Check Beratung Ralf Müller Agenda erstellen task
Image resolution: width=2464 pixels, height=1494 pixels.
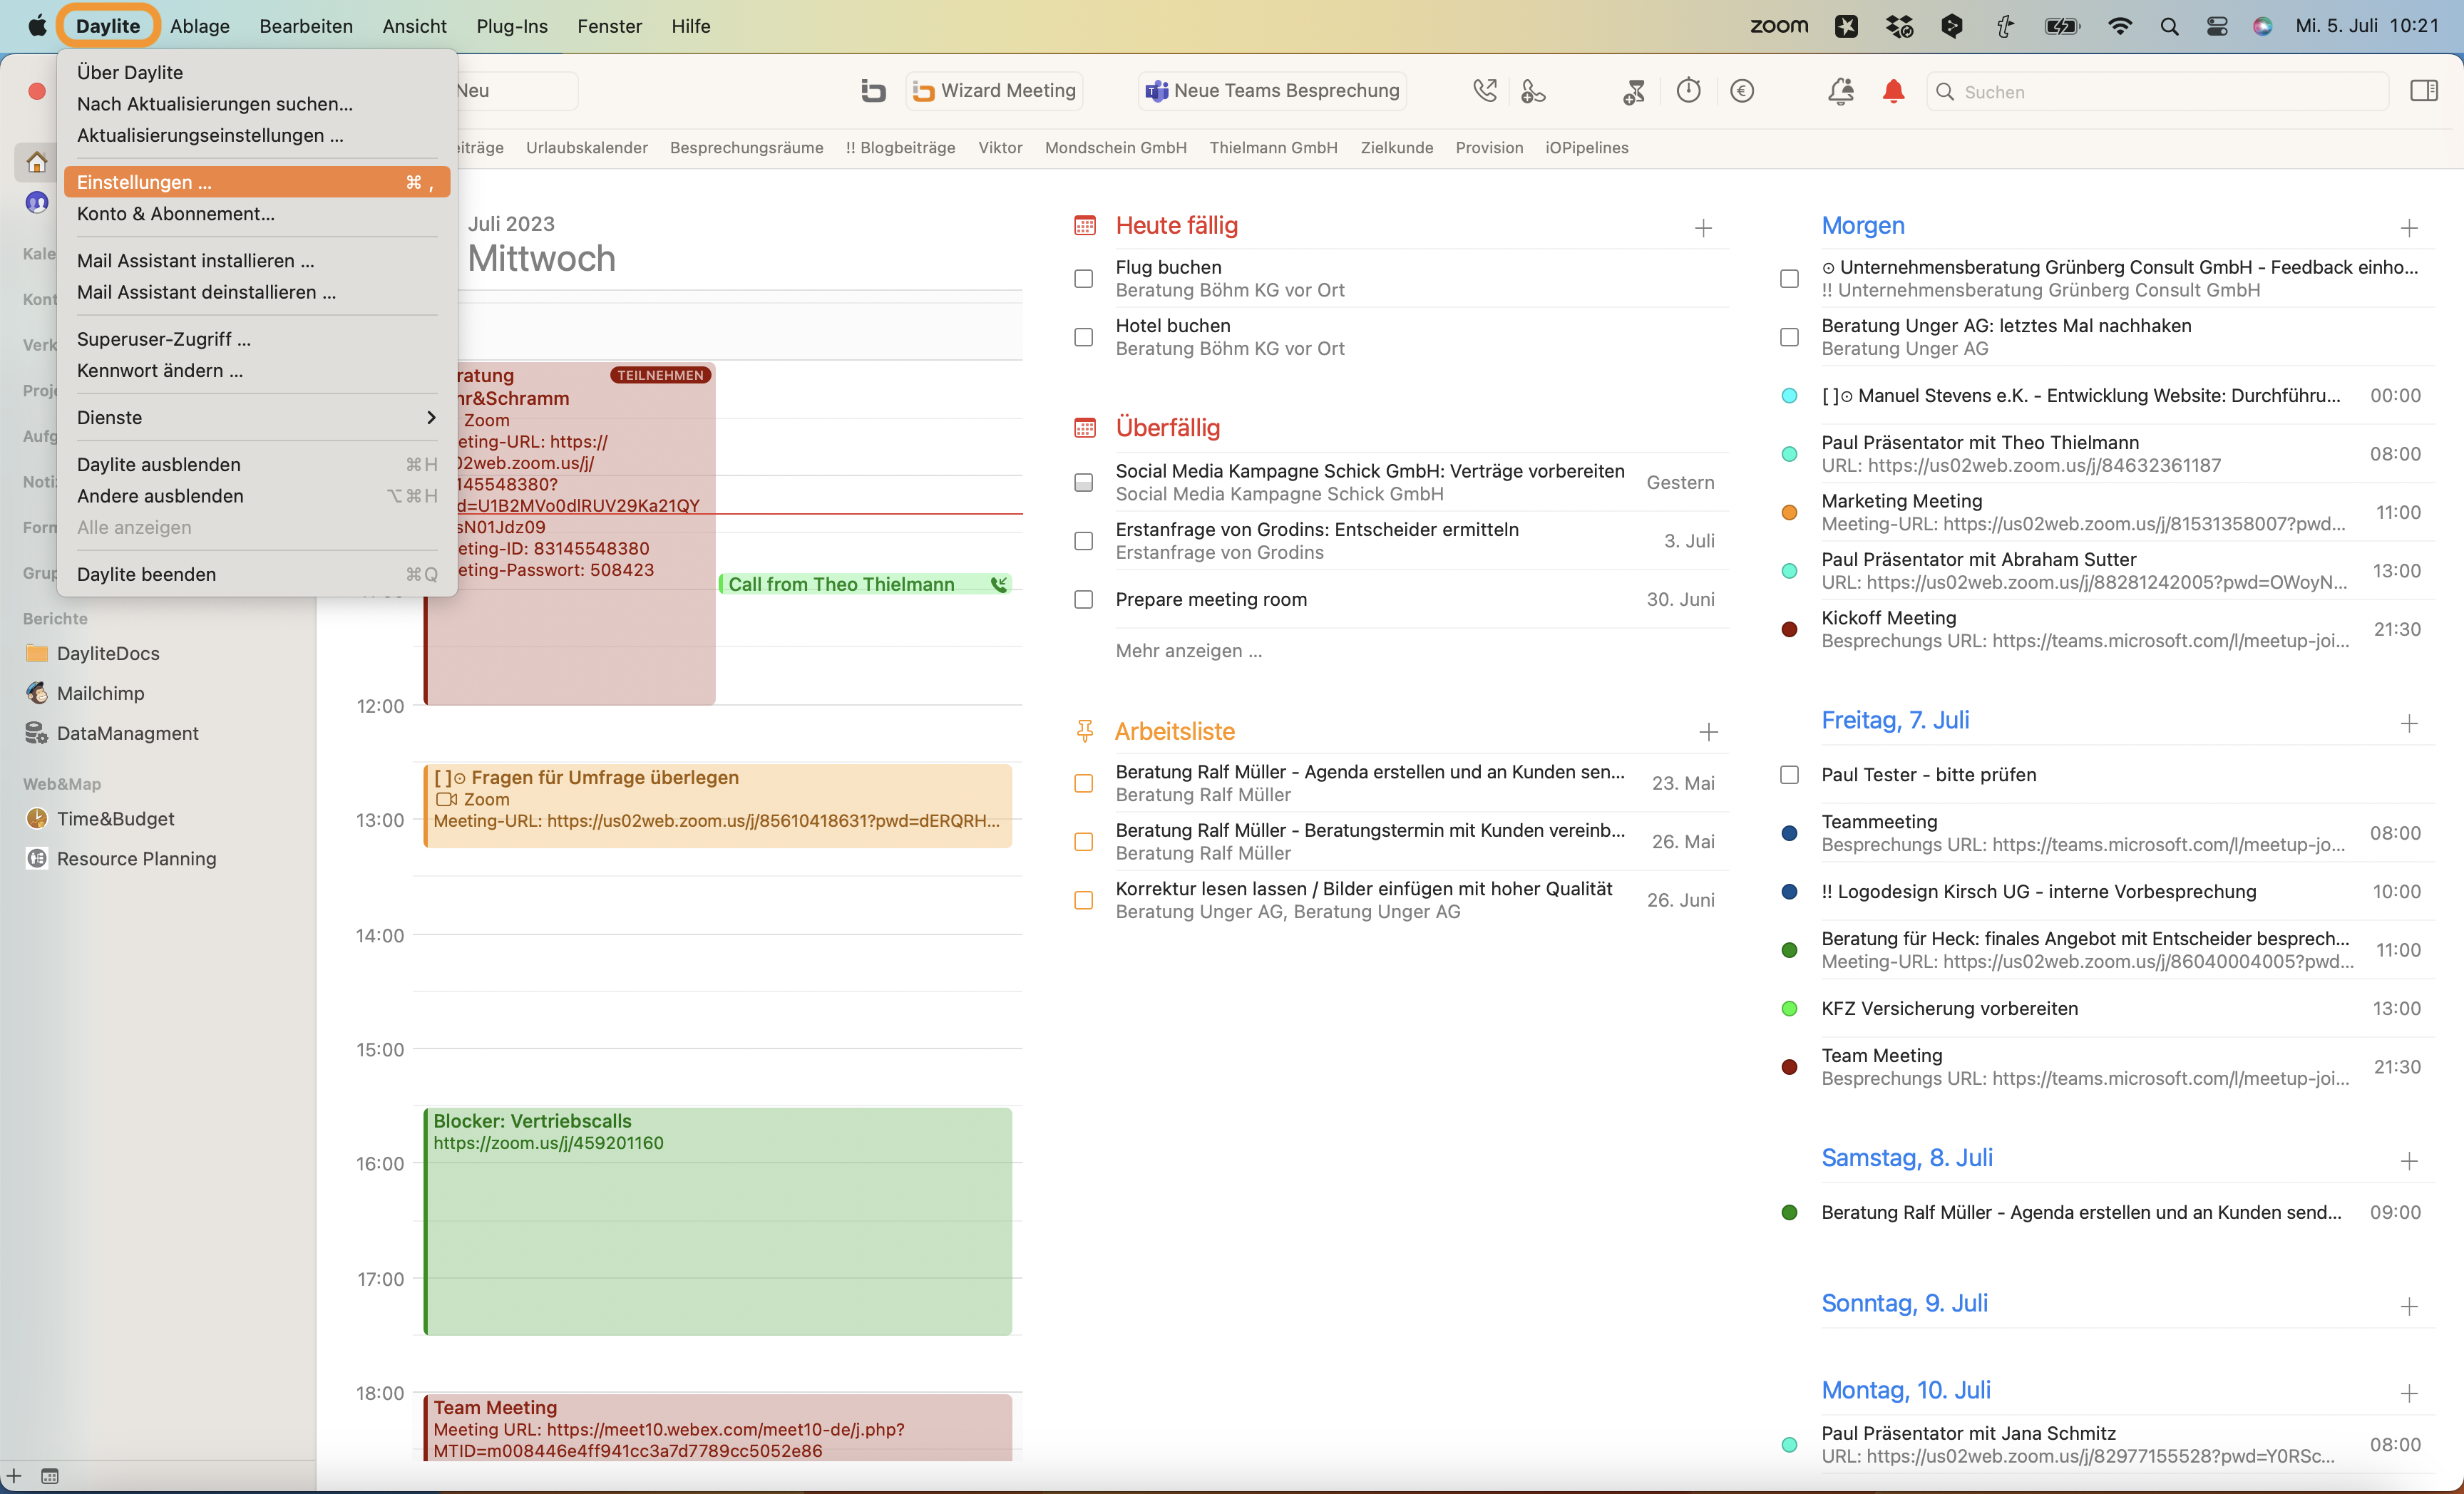click(x=1083, y=783)
